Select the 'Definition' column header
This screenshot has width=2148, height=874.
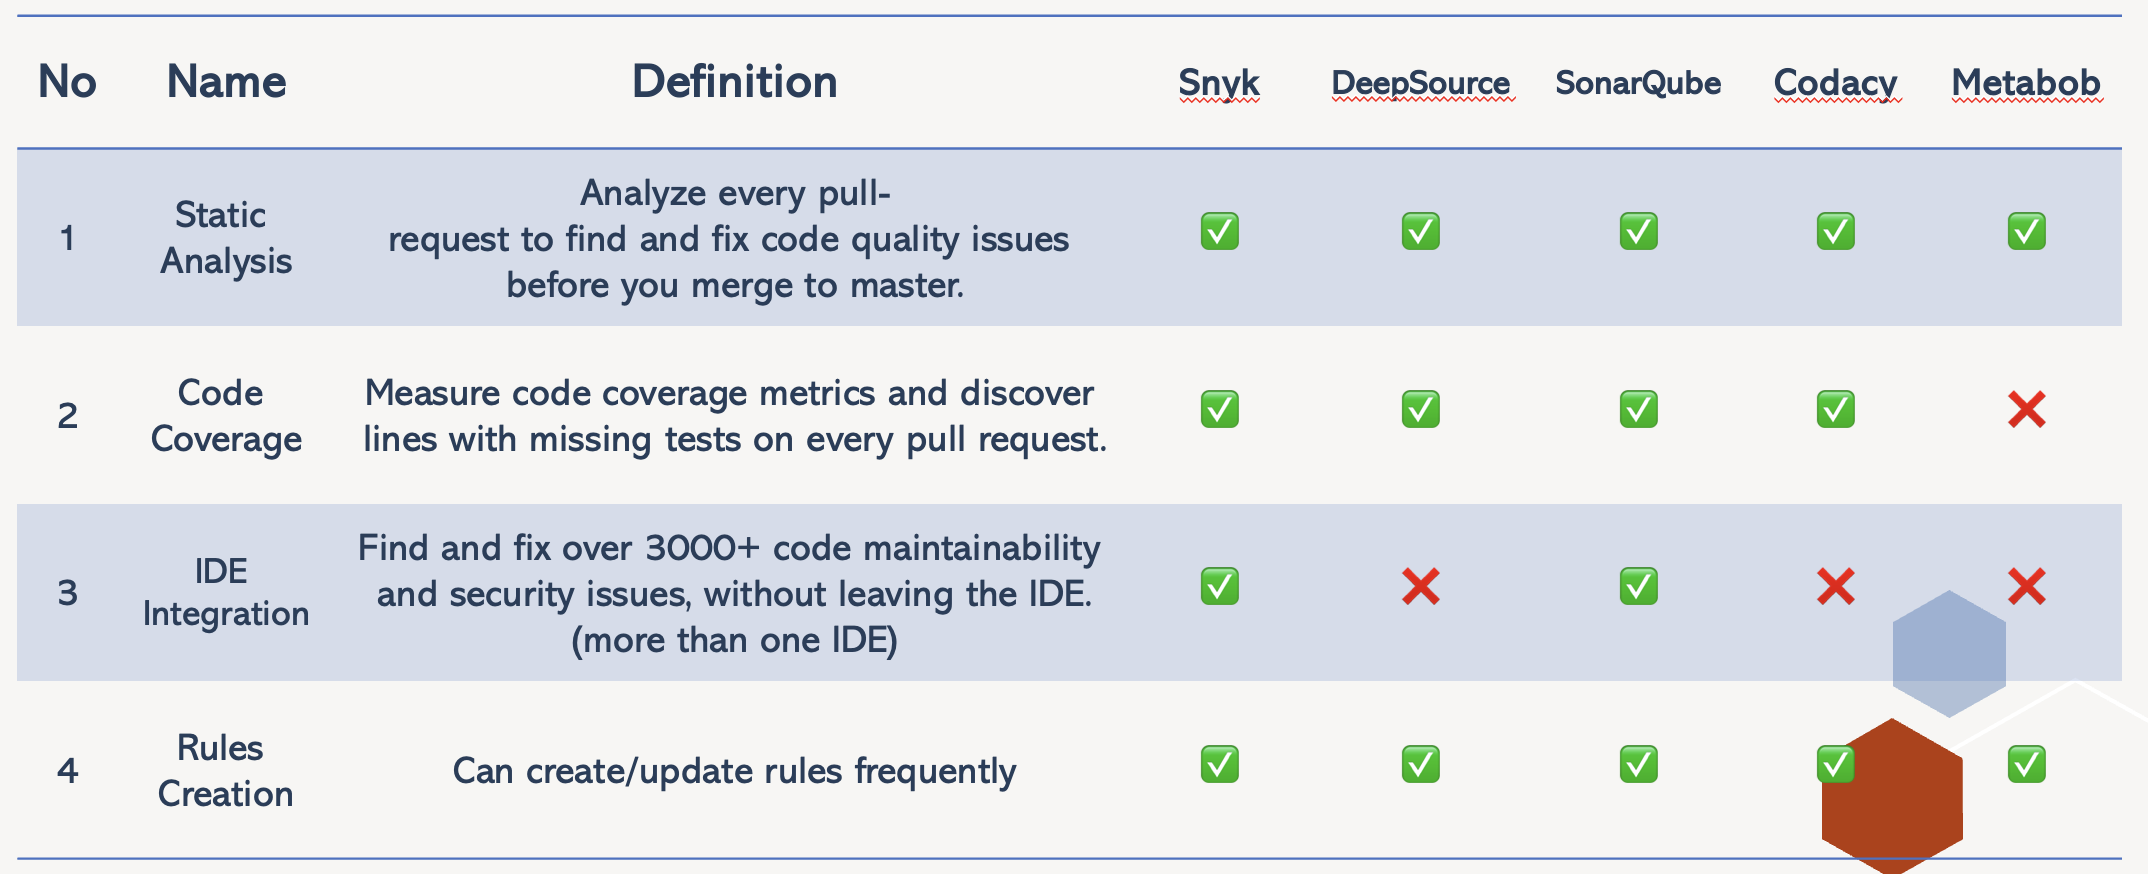point(735,82)
